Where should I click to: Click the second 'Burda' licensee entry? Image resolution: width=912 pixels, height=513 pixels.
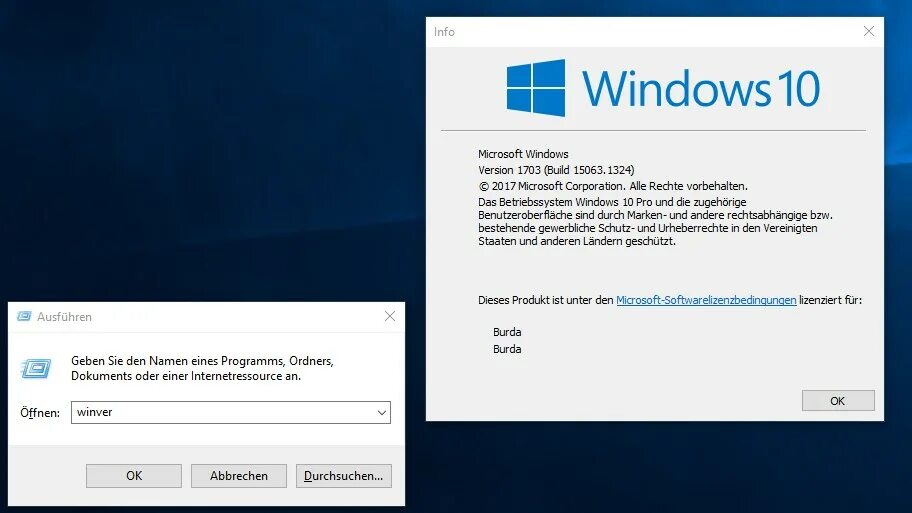tap(507, 349)
